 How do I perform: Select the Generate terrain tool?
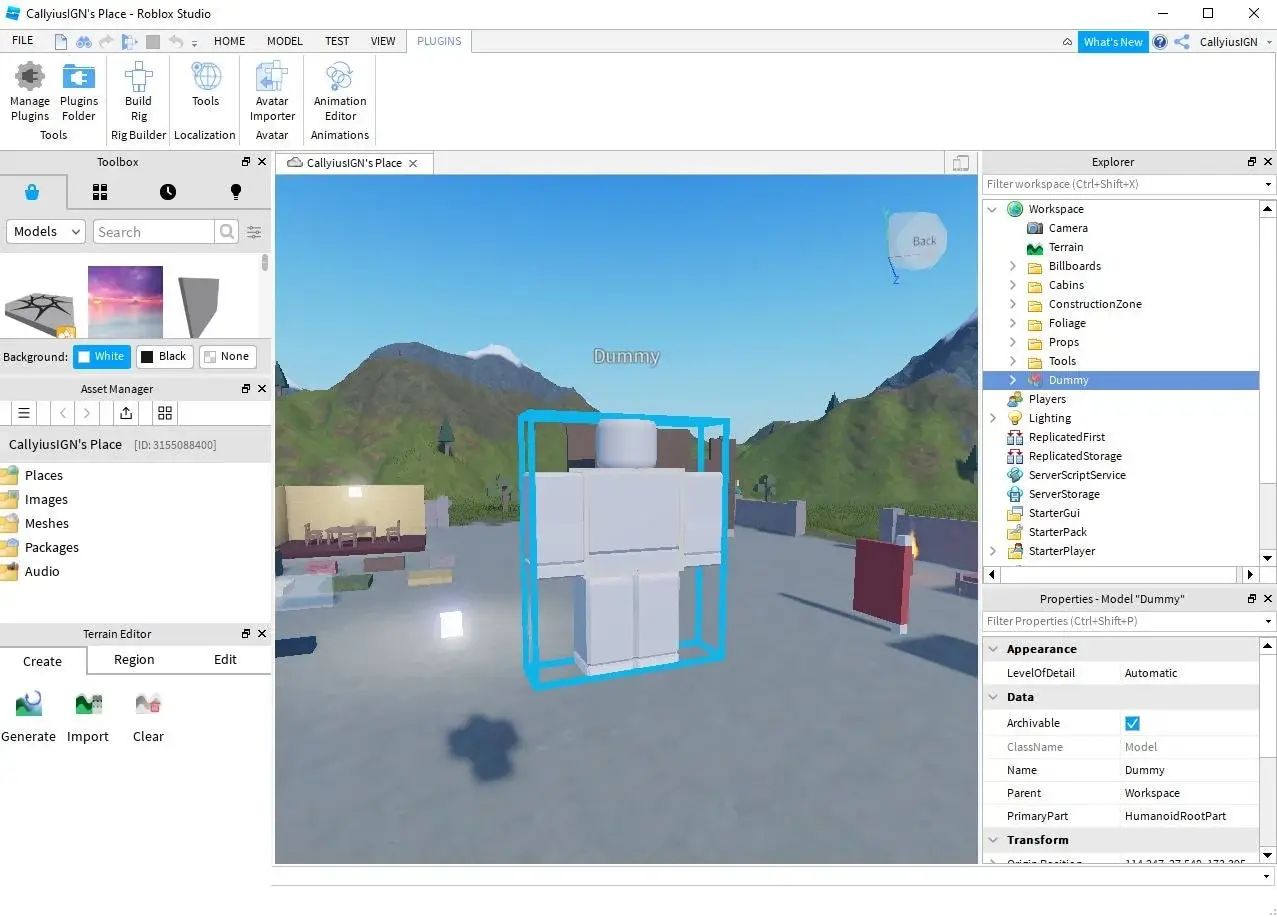[29, 717]
